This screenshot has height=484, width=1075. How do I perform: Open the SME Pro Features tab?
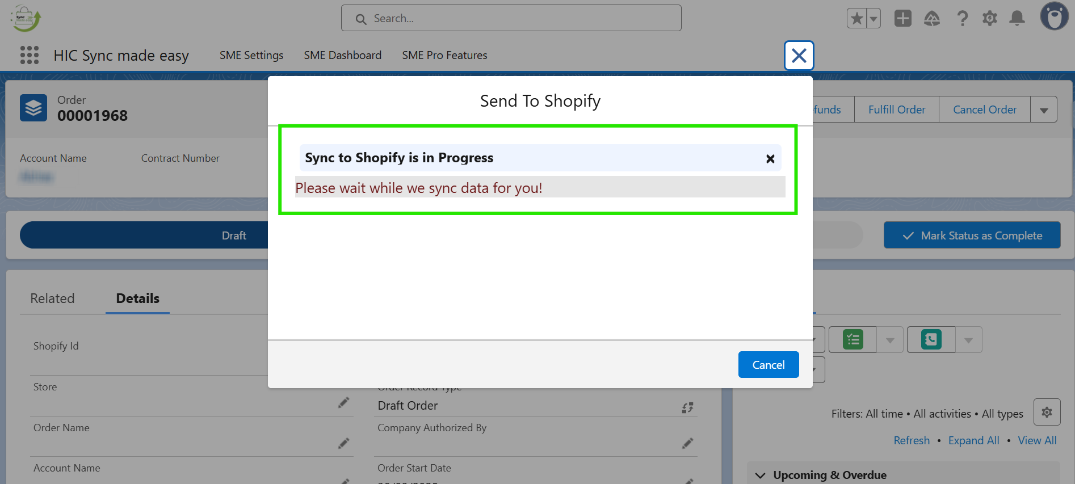445,55
